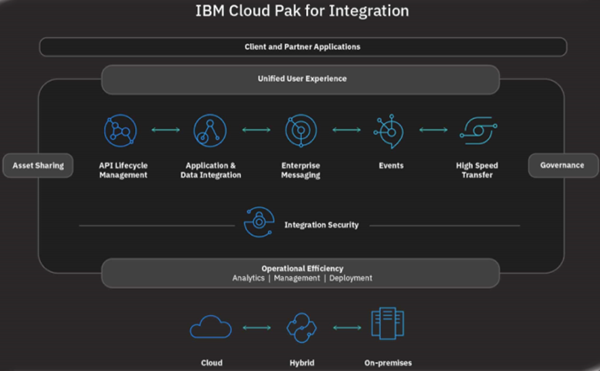
Task: Click the Events label
Action: point(391,166)
